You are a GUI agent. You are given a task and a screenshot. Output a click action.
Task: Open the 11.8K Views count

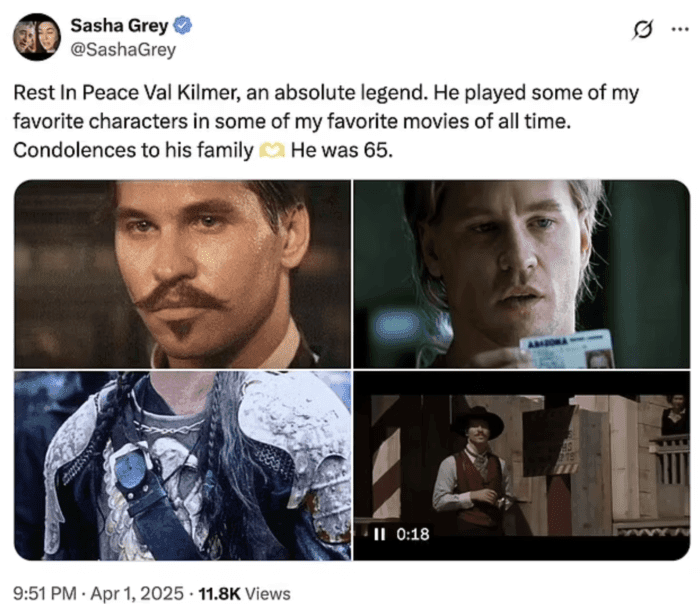click(x=244, y=594)
